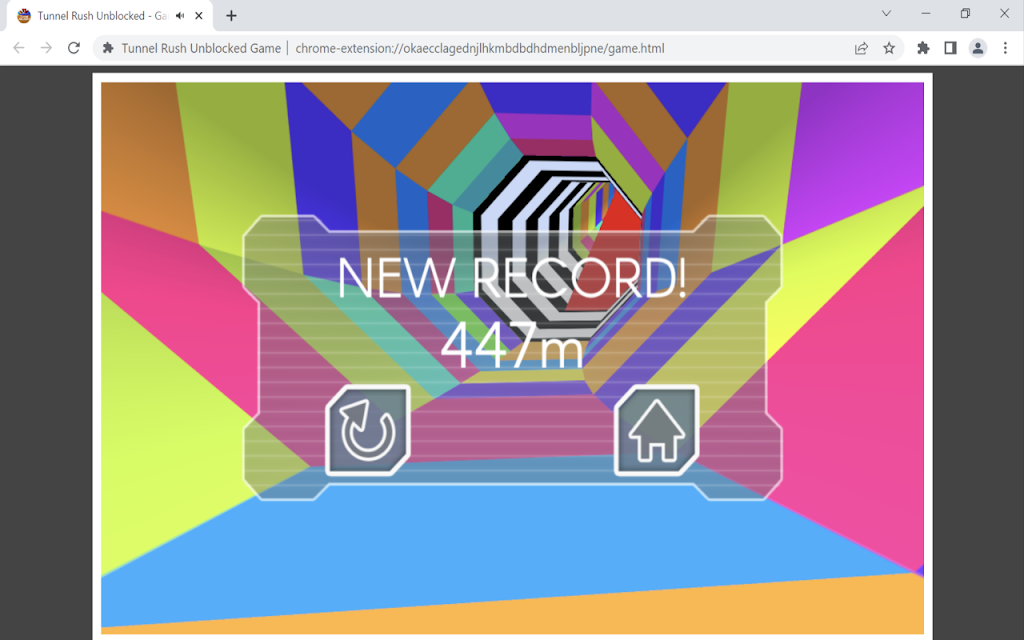
Task: Restart the game with the retry arrow button
Action: (368, 430)
